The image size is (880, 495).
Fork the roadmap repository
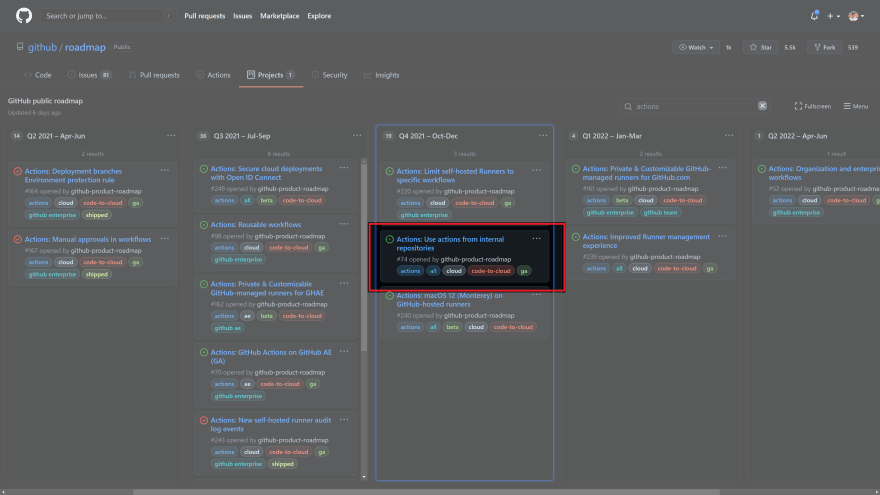coord(825,47)
